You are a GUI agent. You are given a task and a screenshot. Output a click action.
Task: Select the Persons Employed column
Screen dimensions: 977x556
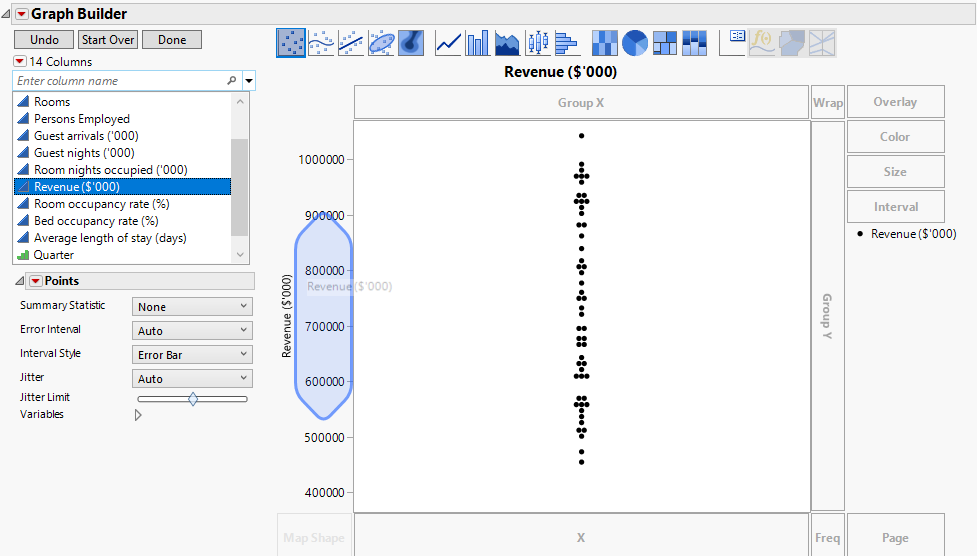122,118
